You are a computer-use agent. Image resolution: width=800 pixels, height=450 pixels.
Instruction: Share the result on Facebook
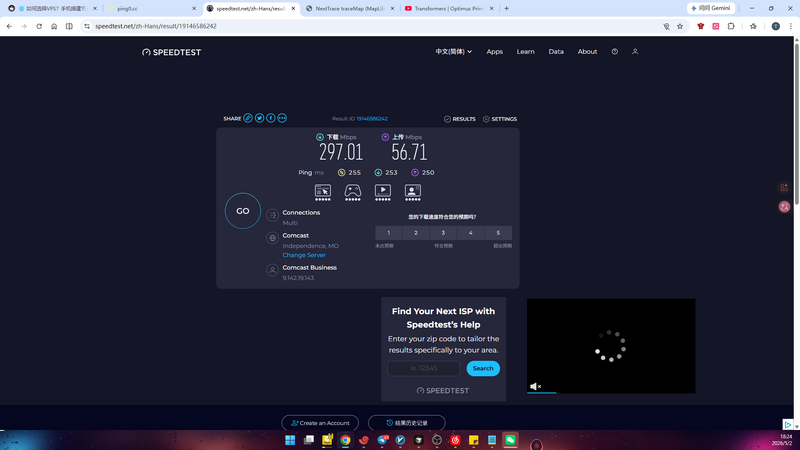[x=271, y=118]
